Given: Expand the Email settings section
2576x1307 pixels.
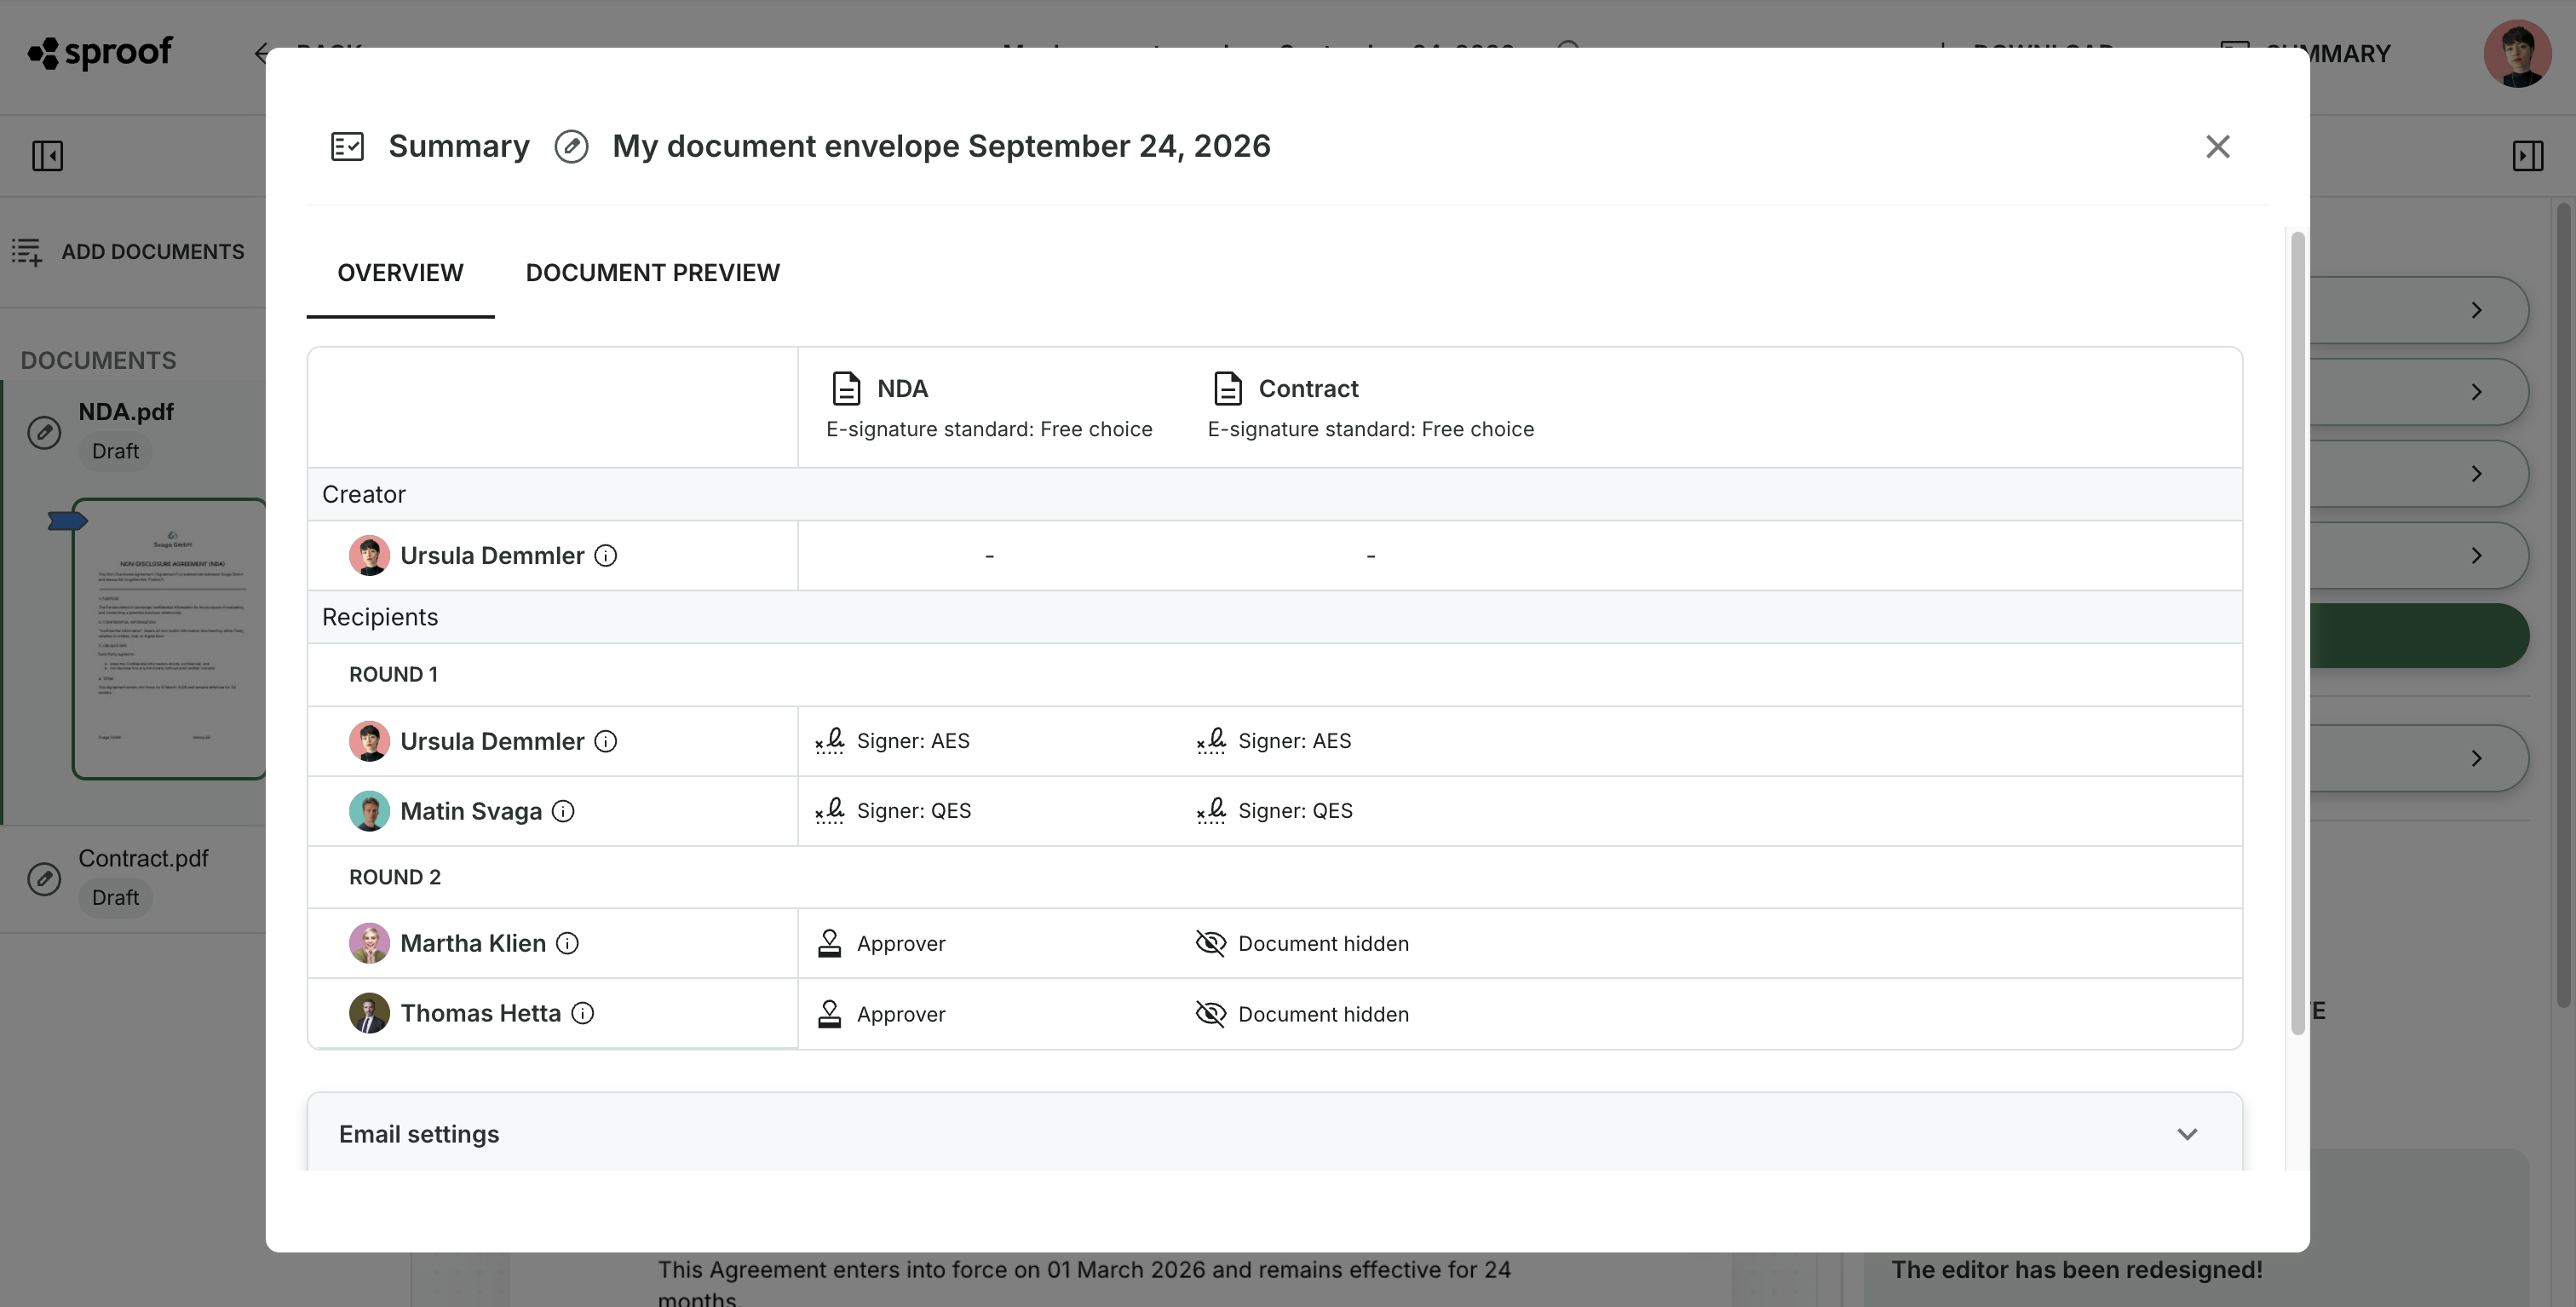Looking at the screenshot, I should 1274,1134.
